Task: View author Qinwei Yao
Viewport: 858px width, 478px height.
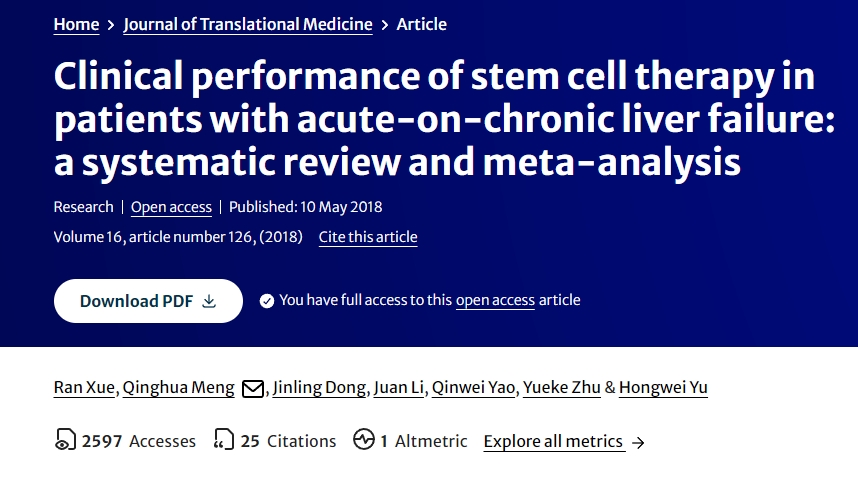Action: [x=475, y=388]
